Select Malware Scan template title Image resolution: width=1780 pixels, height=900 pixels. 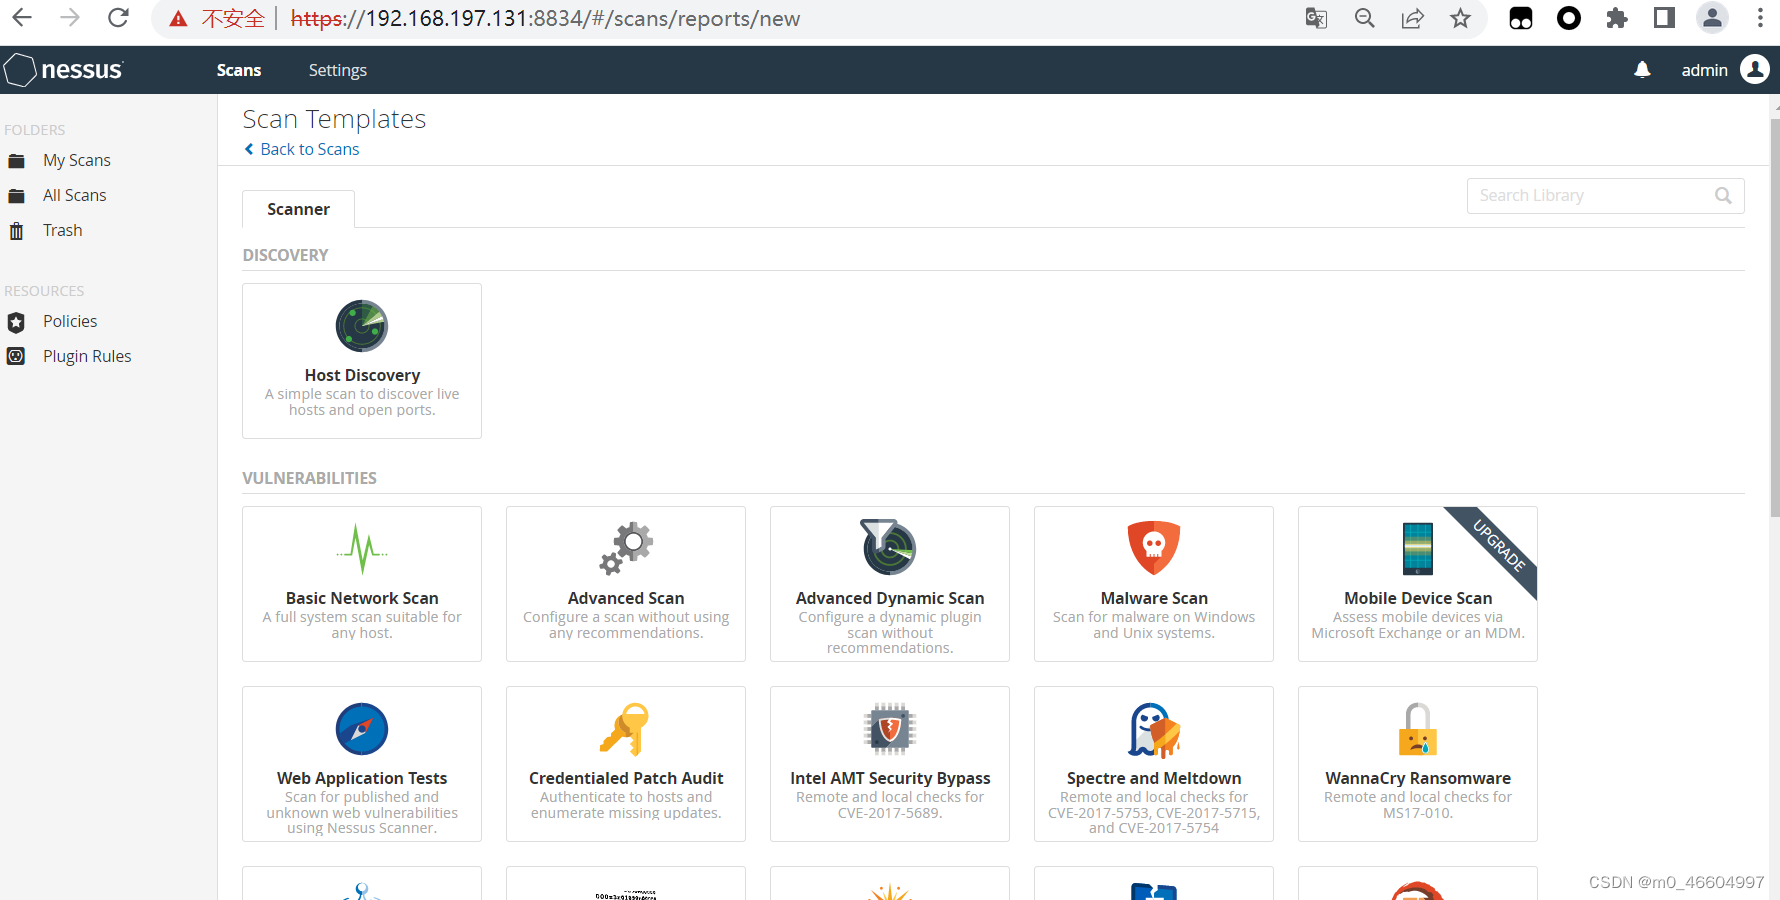click(1154, 598)
